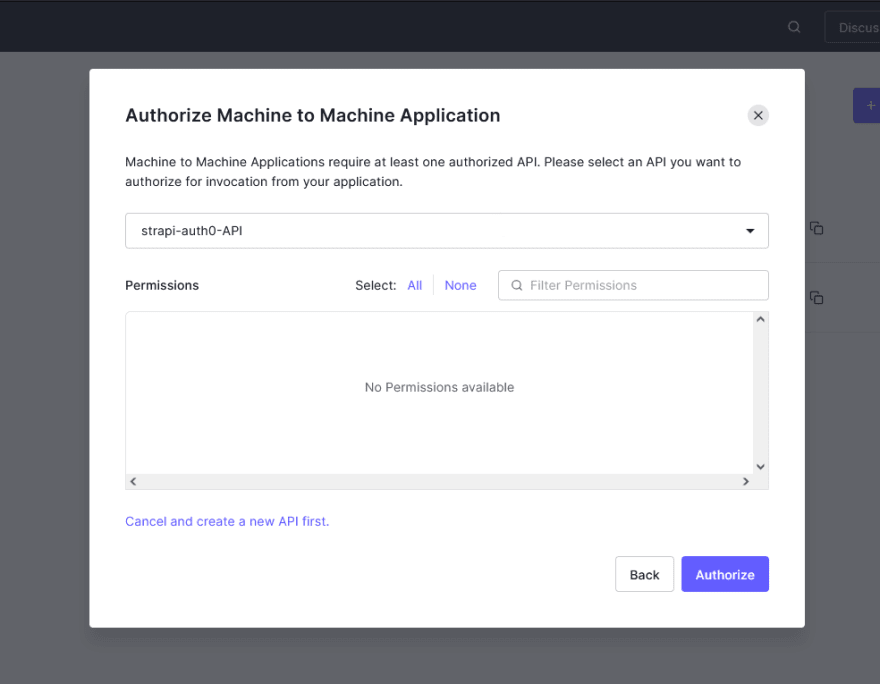Click the lower copy icon behind the dialog
Viewport: 880px width, 684px height.
pyautogui.click(x=817, y=298)
